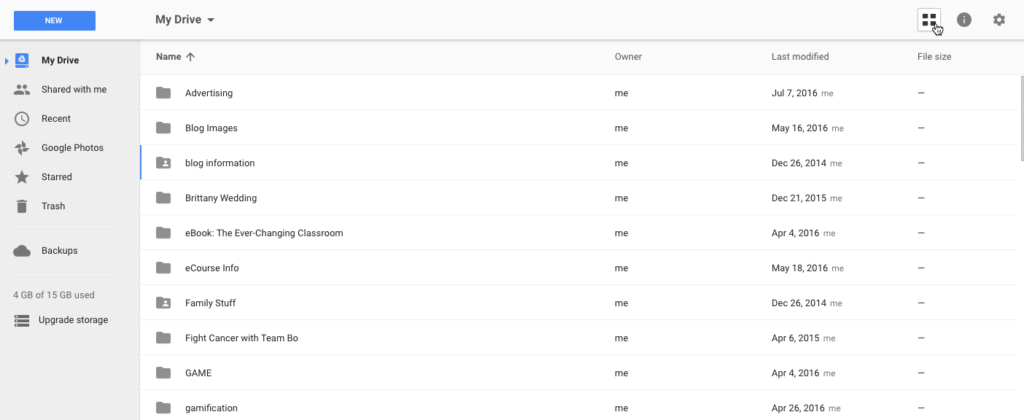Click the Blog Images folder icon
Screen dimensions: 1024x420
coord(163,128)
